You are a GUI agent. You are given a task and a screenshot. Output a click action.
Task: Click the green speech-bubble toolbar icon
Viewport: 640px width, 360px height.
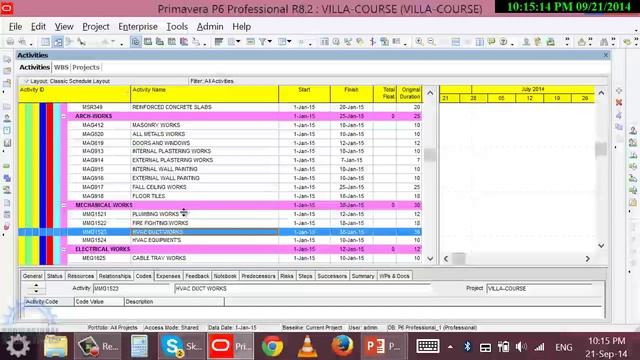(491, 41)
